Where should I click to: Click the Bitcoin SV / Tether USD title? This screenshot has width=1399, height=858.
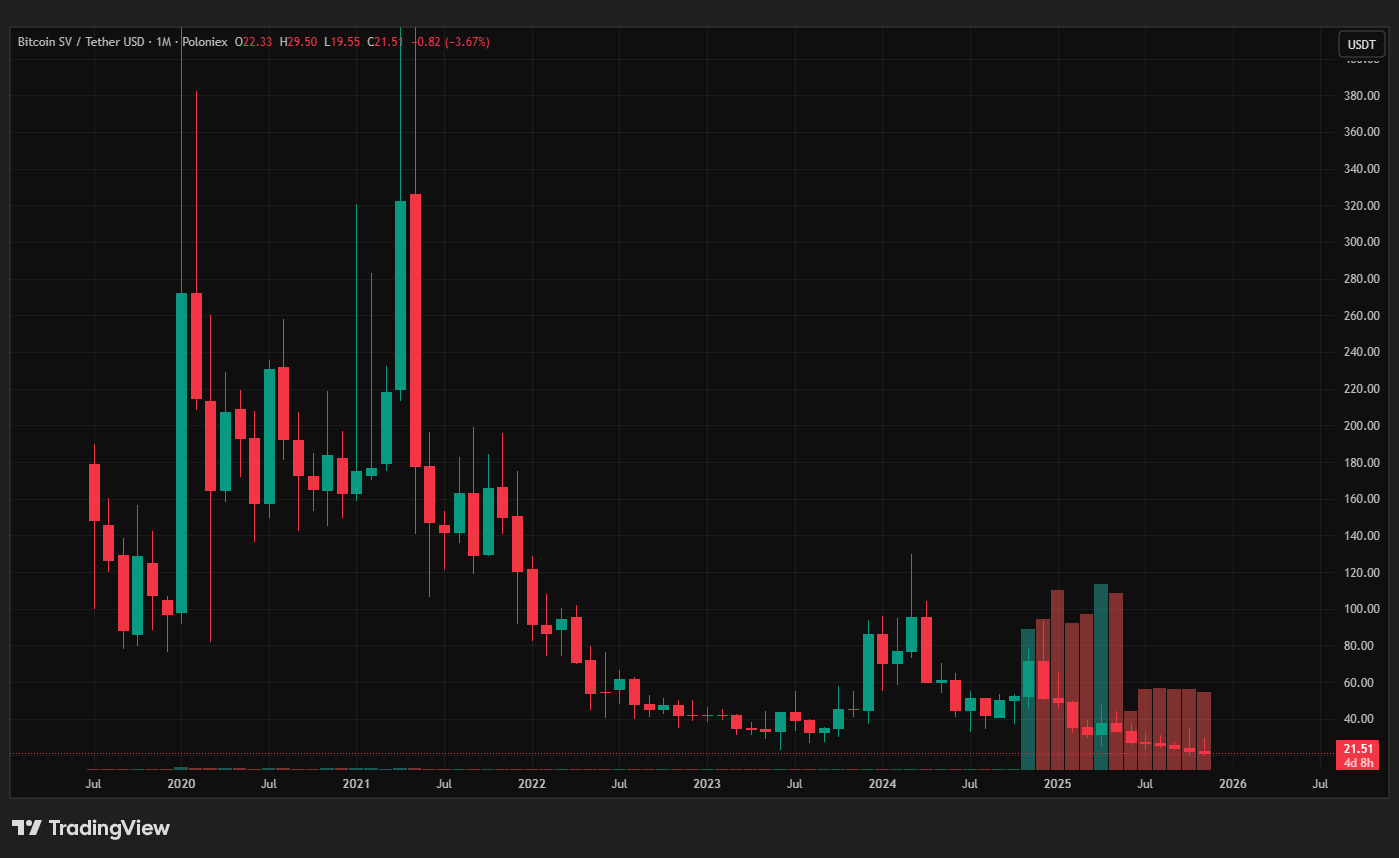80,42
